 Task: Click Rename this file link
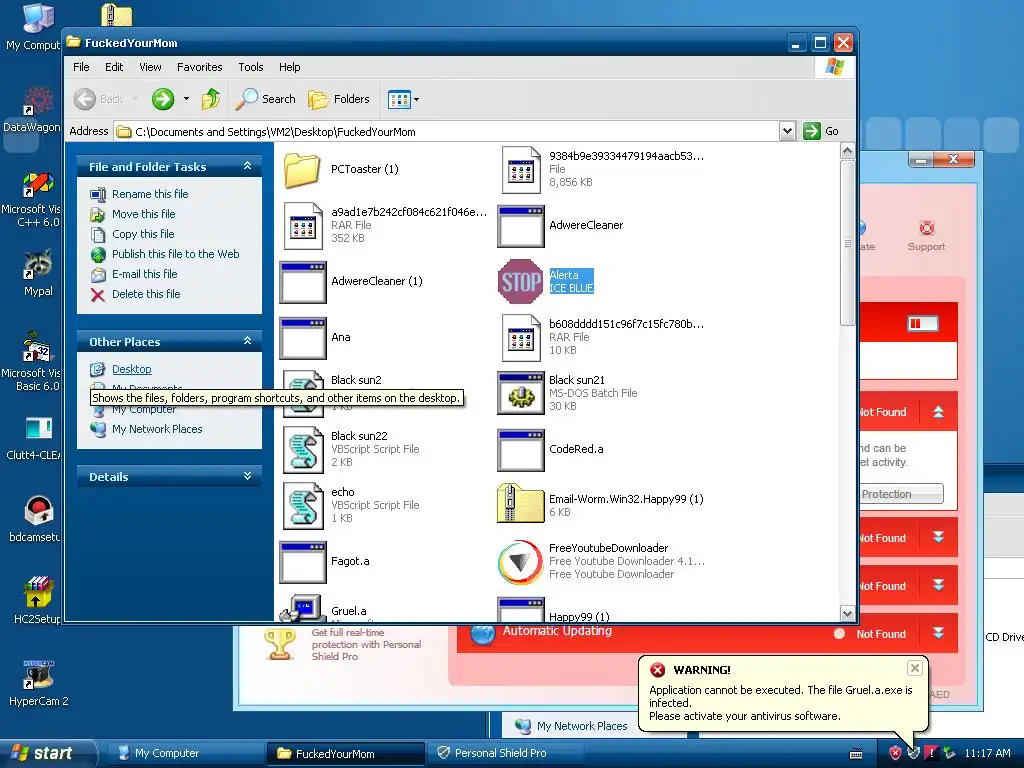[x=150, y=194]
